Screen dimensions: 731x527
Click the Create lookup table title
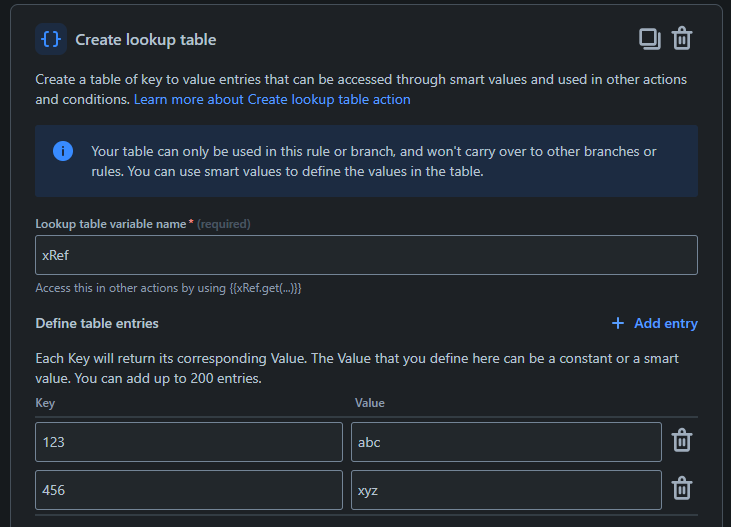pyautogui.click(x=146, y=40)
